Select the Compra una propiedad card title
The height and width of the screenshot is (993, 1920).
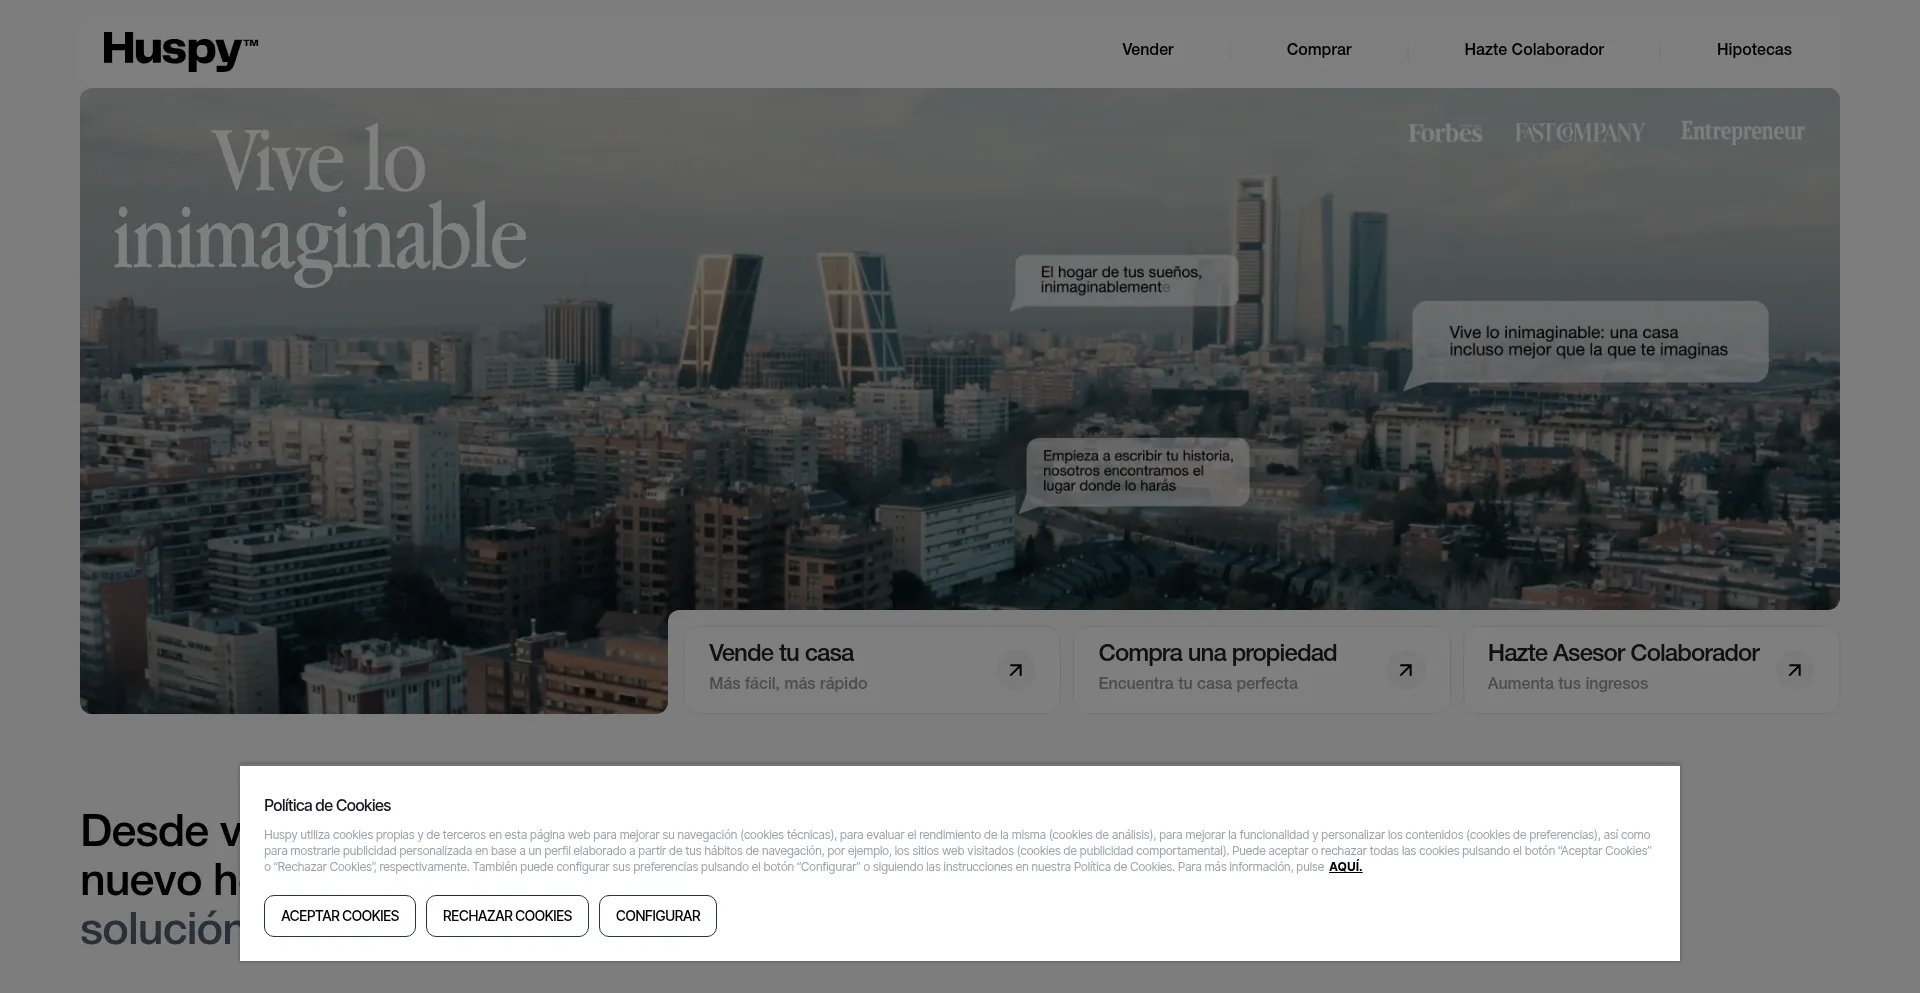click(x=1217, y=653)
